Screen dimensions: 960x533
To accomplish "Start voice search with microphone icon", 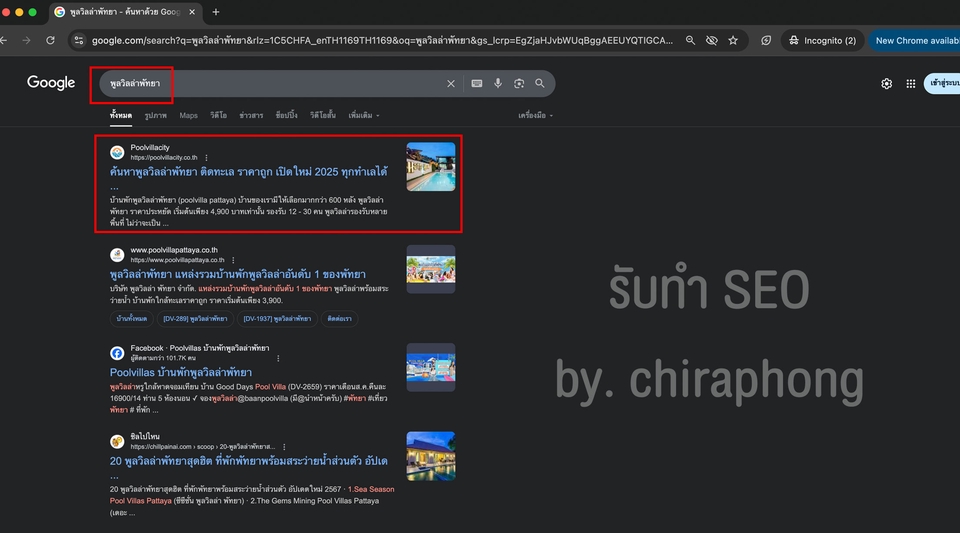I will (x=498, y=83).
